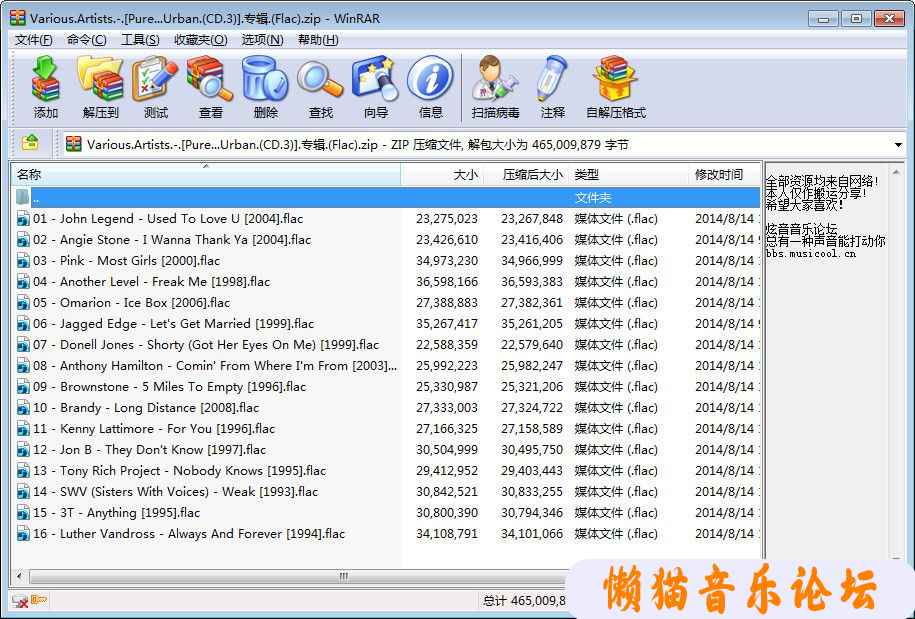Click the 文件夹 type cell of '..' row
Viewport: 915px width, 619px height.
click(x=593, y=198)
